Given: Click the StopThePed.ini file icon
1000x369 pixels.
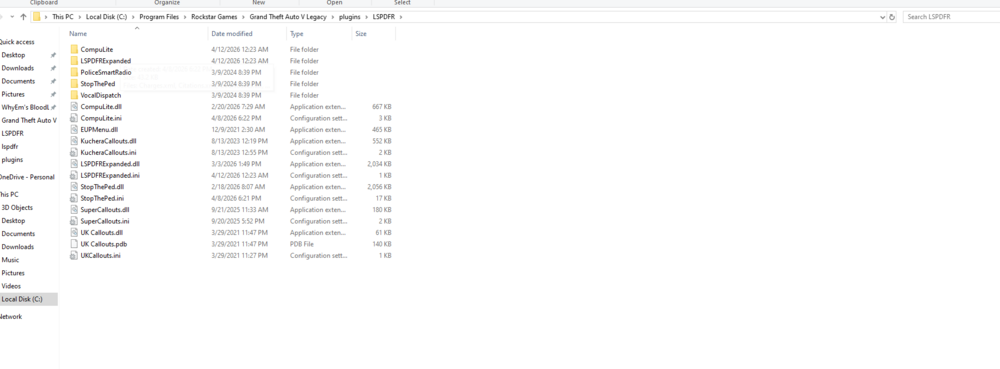Looking at the screenshot, I should pos(74,198).
